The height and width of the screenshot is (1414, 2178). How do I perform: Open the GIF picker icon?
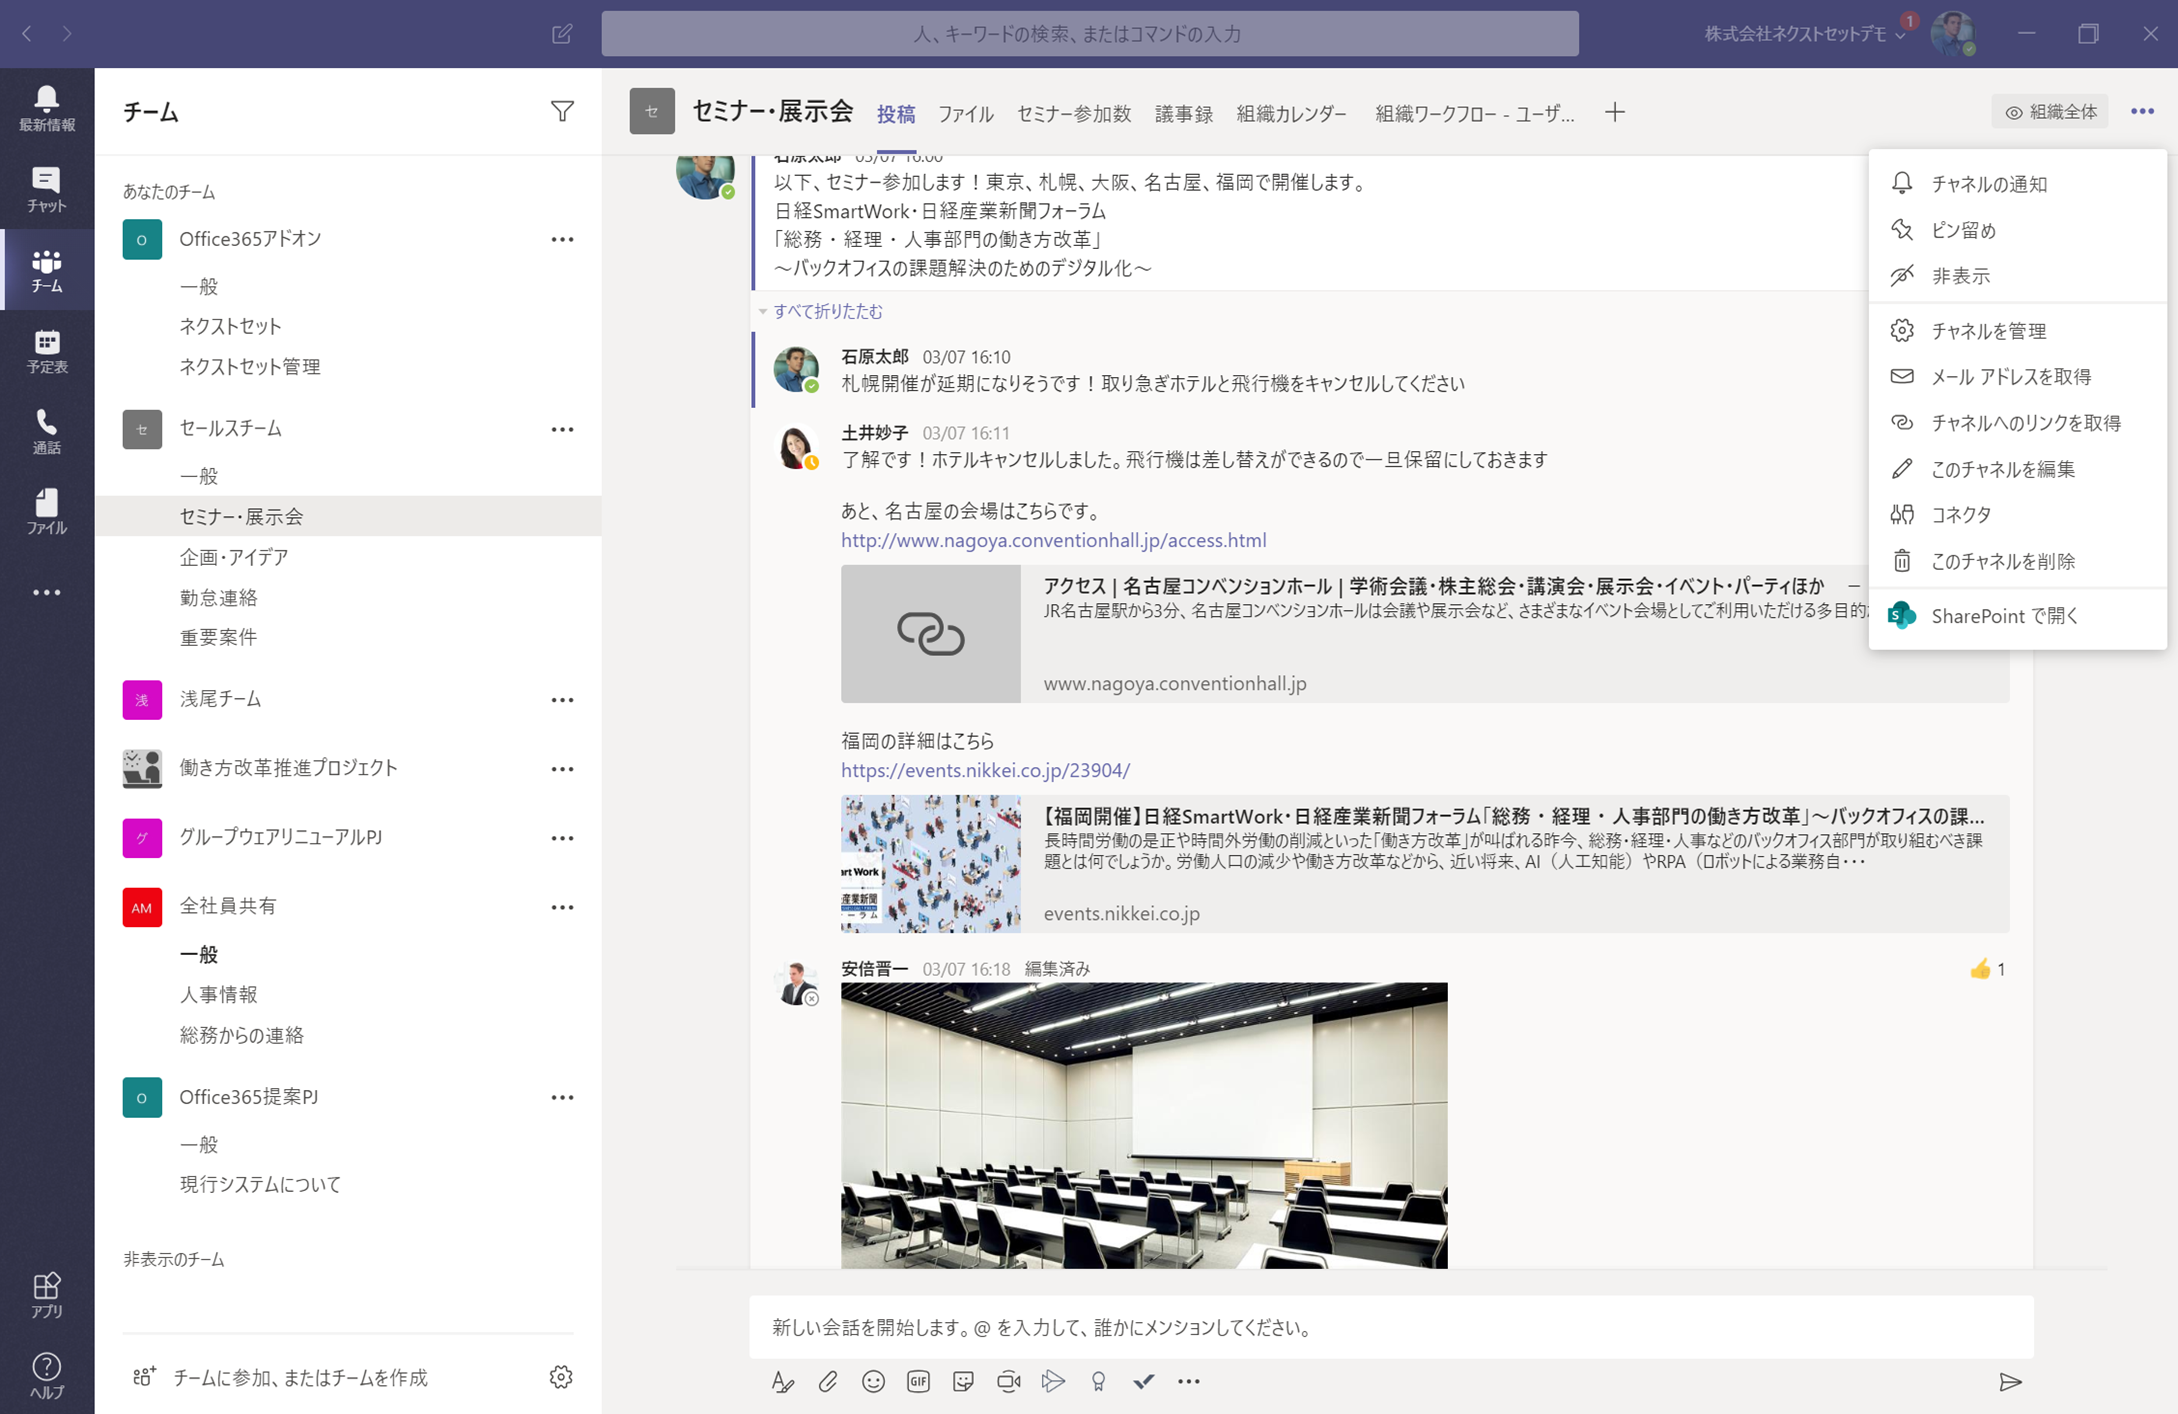(x=918, y=1382)
